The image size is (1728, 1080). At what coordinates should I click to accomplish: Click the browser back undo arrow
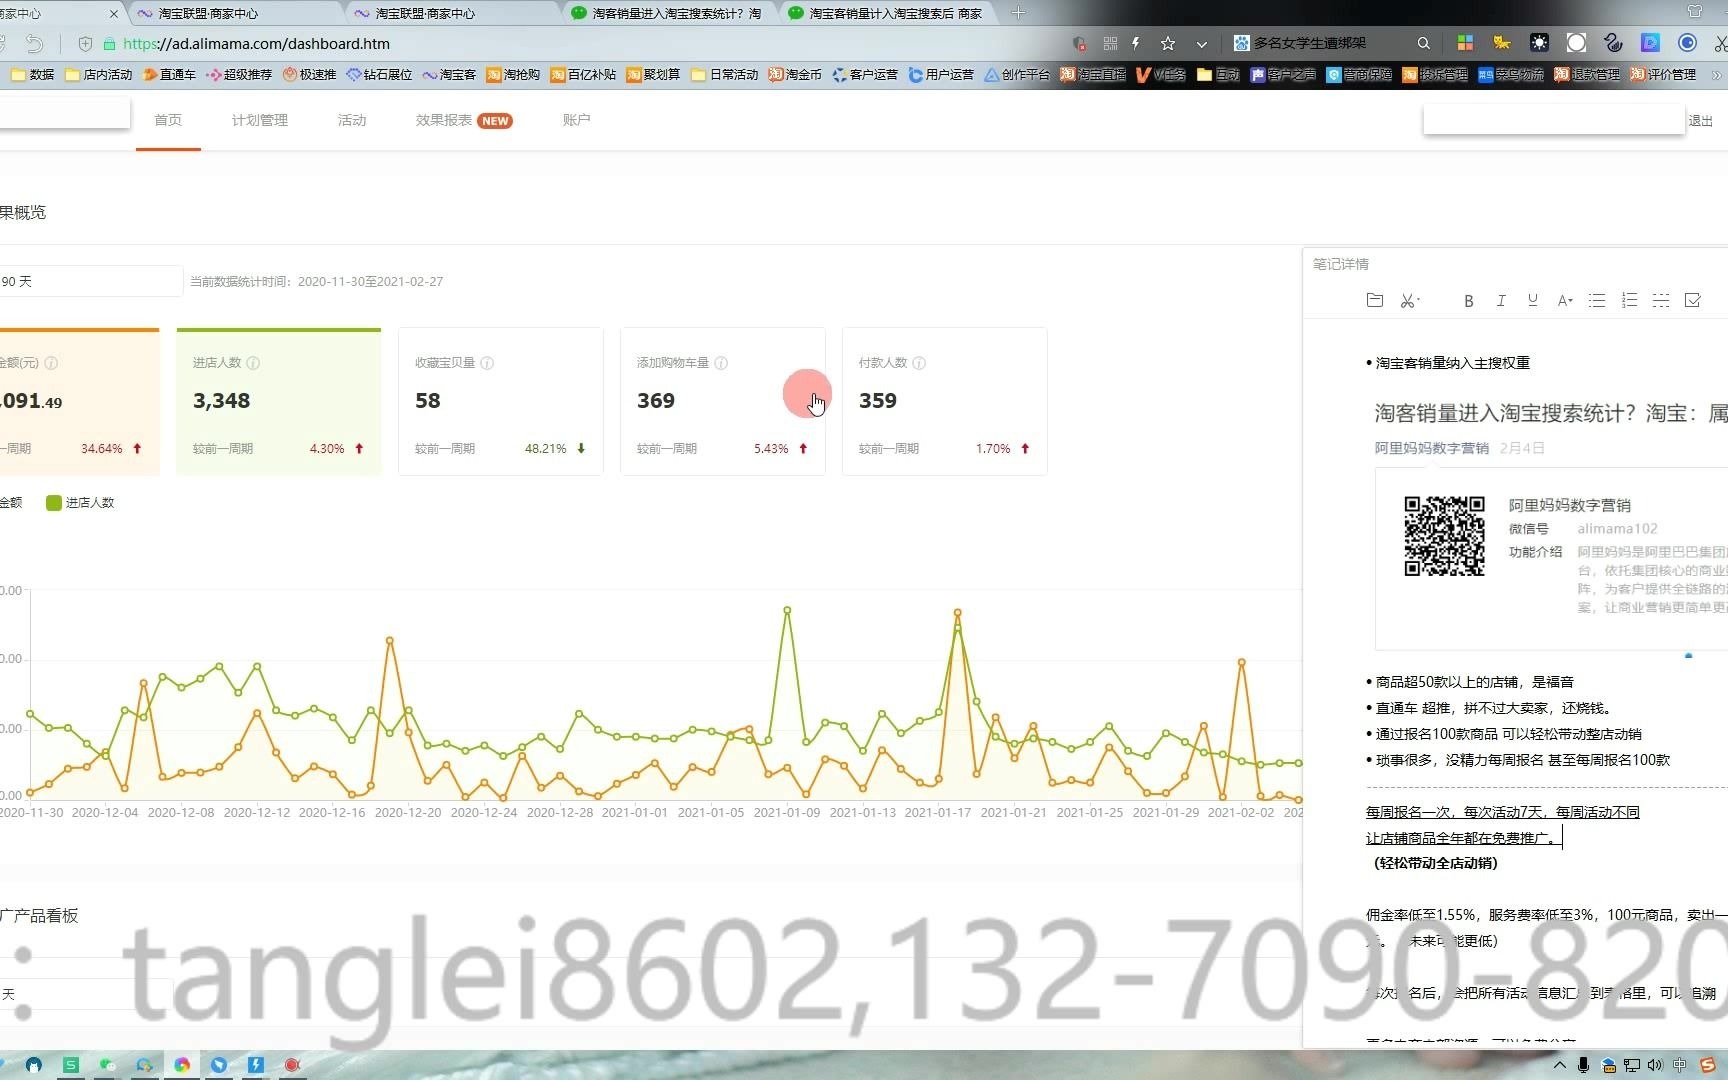[34, 43]
